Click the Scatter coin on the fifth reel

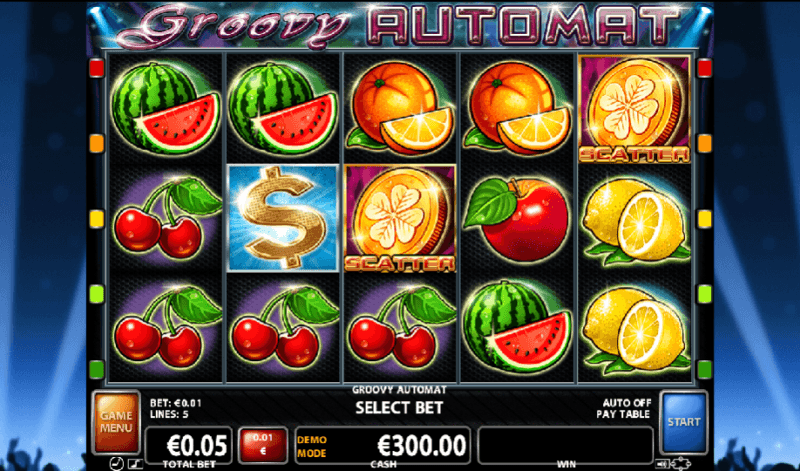[x=634, y=109]
